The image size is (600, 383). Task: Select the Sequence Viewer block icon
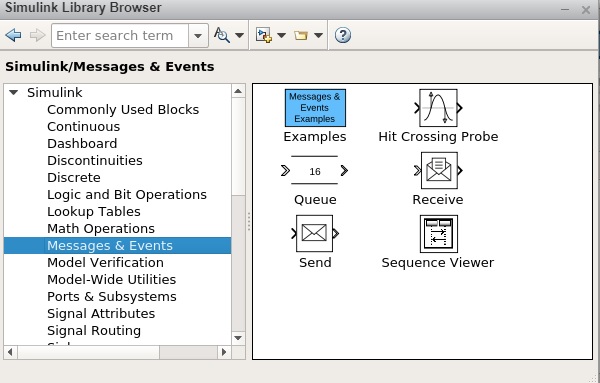pos(439,234)
